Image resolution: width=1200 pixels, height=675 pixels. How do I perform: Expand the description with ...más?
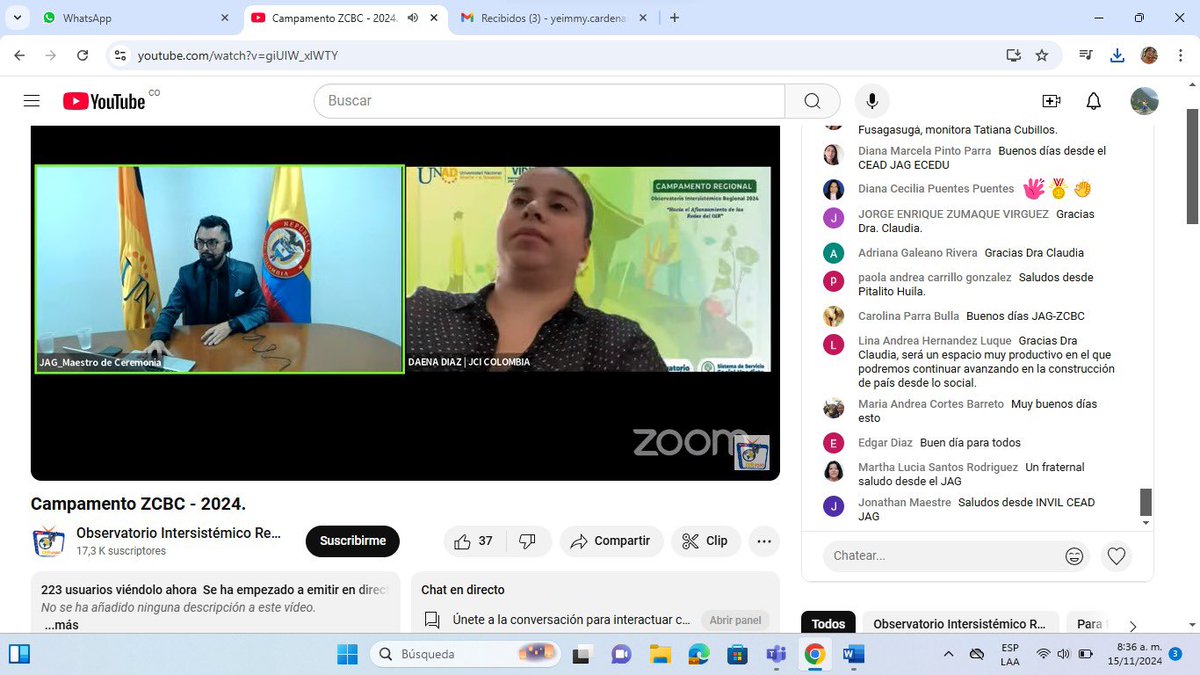[x=61, y=625]
